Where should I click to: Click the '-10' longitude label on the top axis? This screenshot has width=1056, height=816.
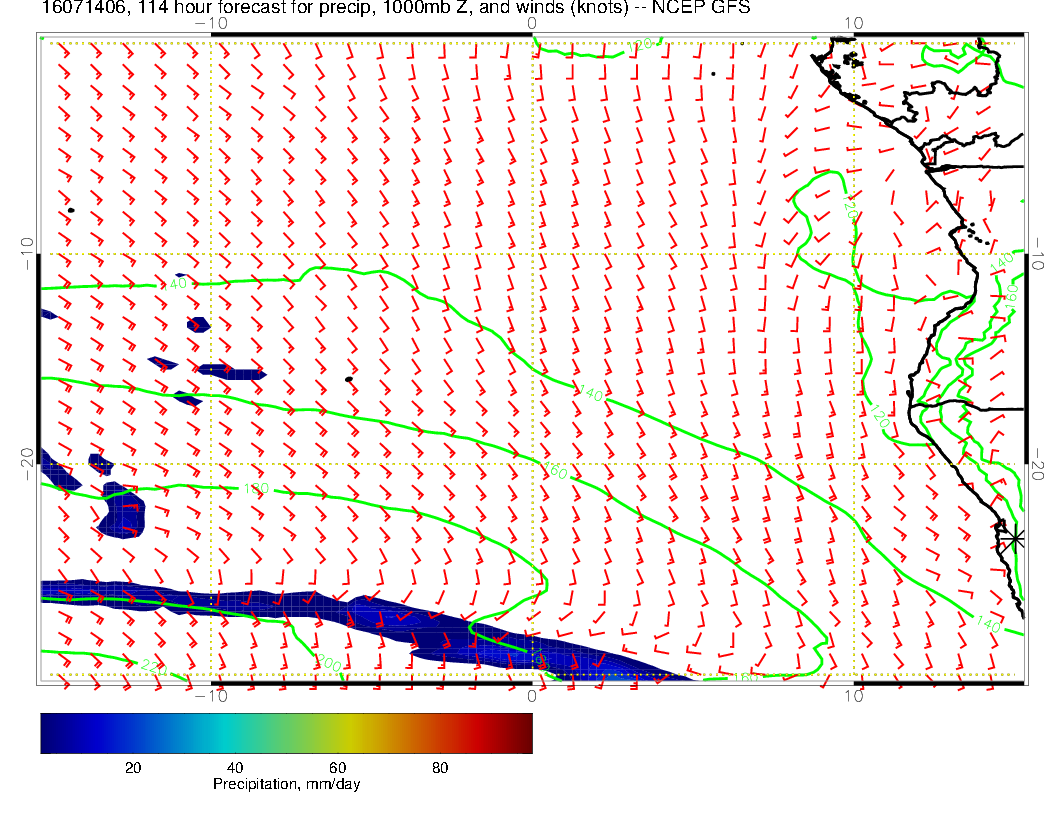pyautogui.click(x=211, y=23)
